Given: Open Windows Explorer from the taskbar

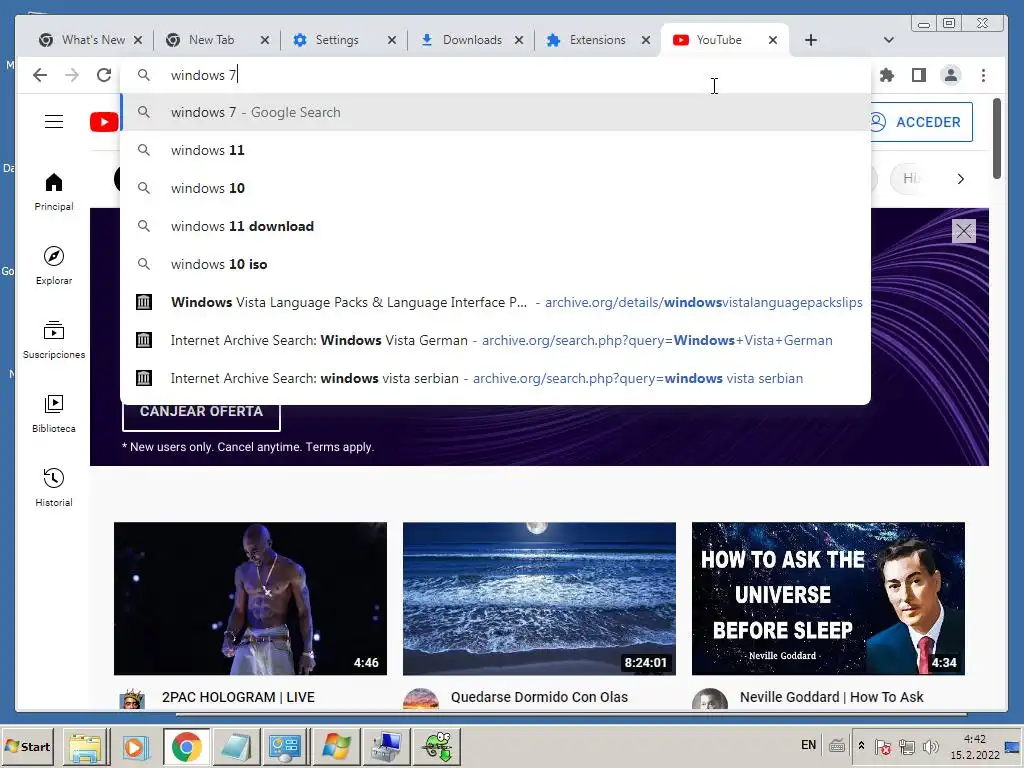Looking at the screenshot, I should 86,746.
